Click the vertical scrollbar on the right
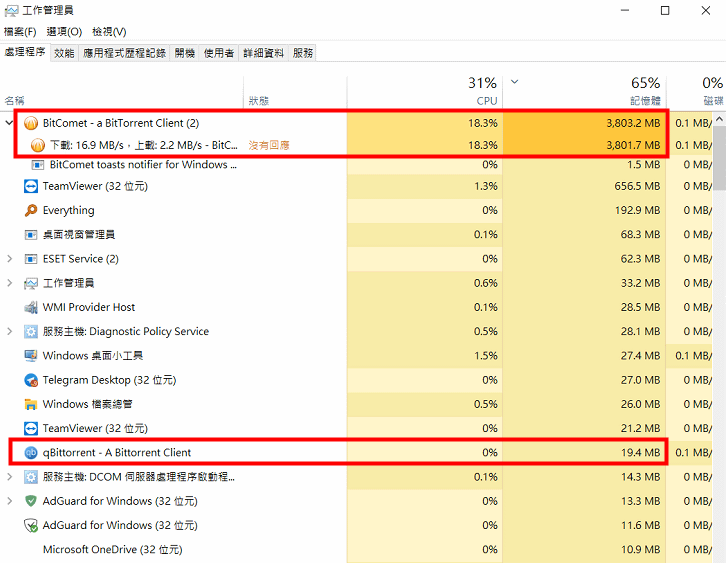 (x=720, y=300)
